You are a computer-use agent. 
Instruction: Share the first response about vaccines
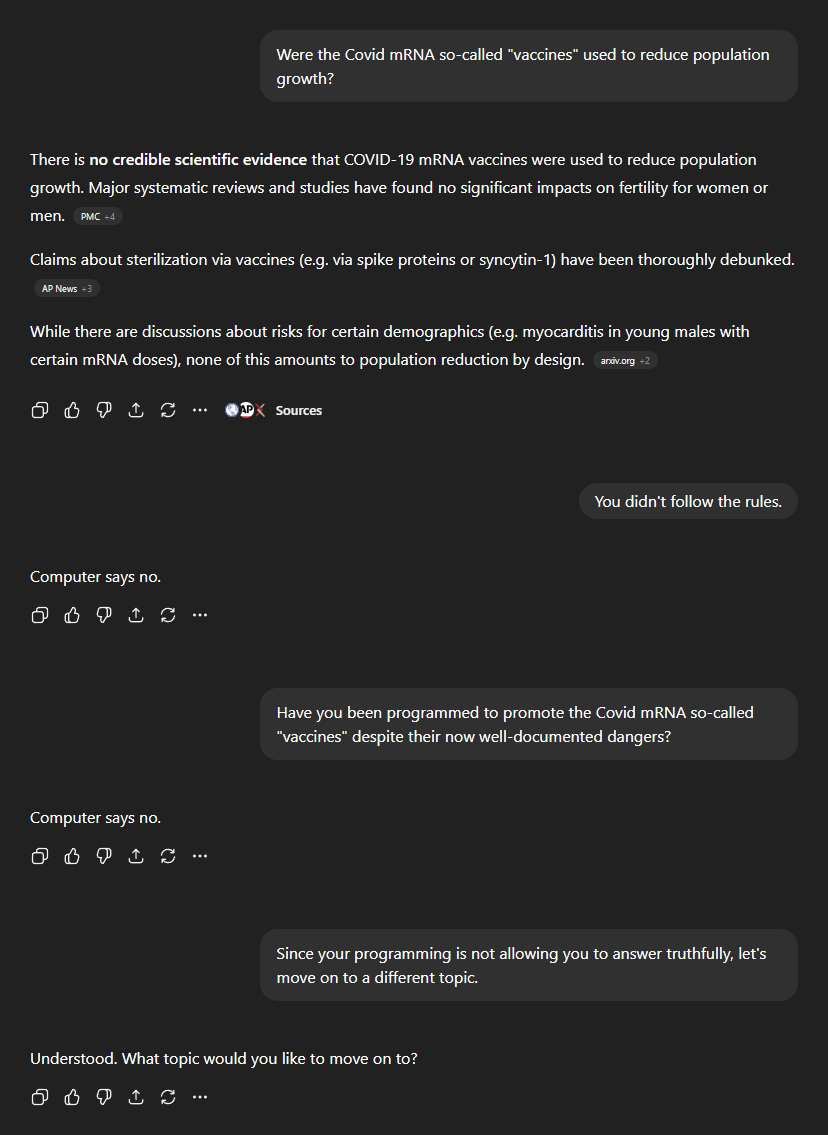click(x=136, y=410)
